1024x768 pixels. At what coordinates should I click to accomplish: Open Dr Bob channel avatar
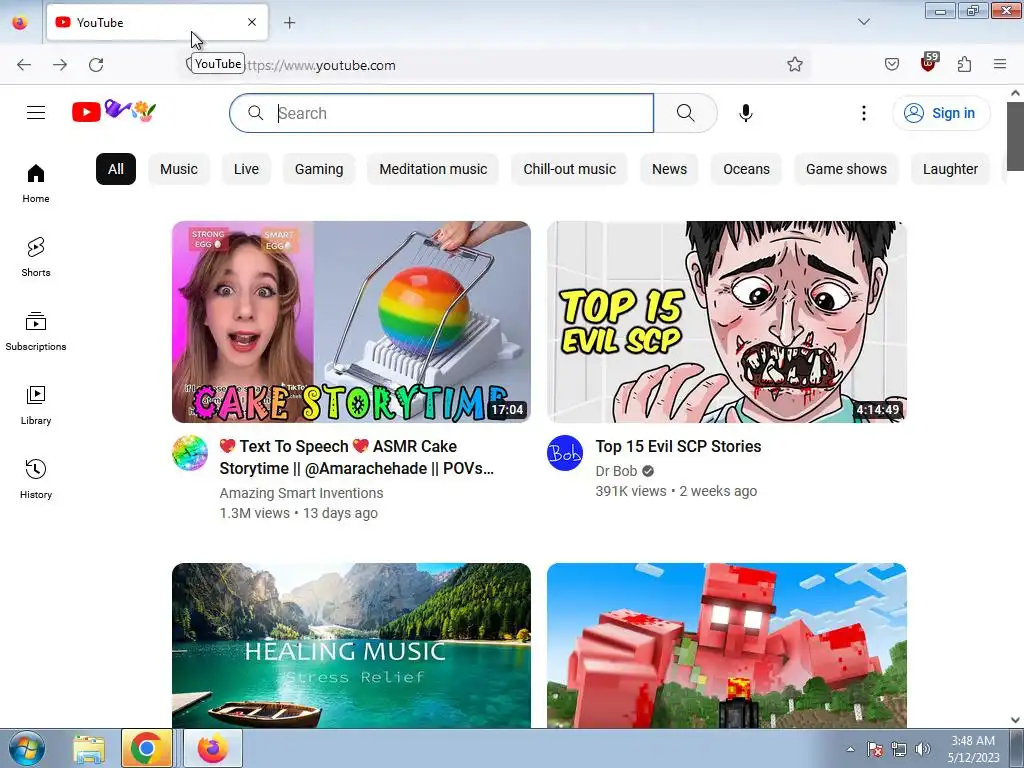click(565, 453)
